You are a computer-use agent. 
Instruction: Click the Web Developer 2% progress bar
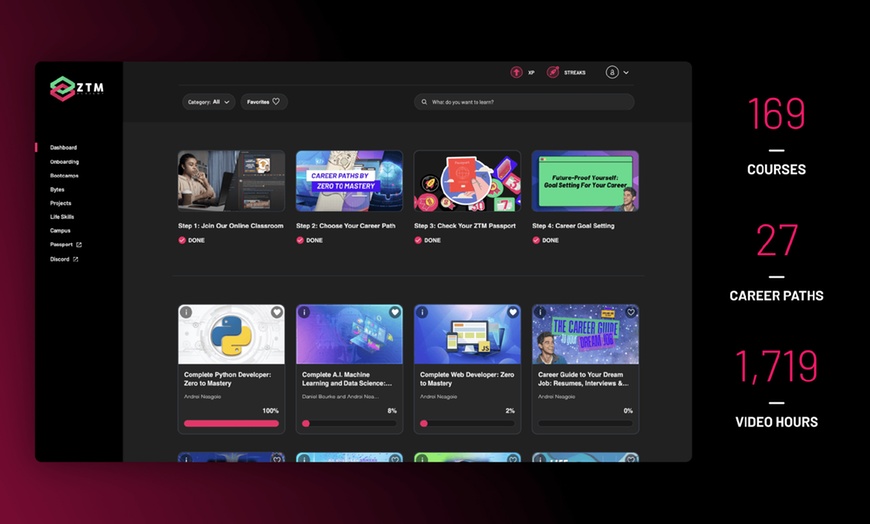pos(467,424)
